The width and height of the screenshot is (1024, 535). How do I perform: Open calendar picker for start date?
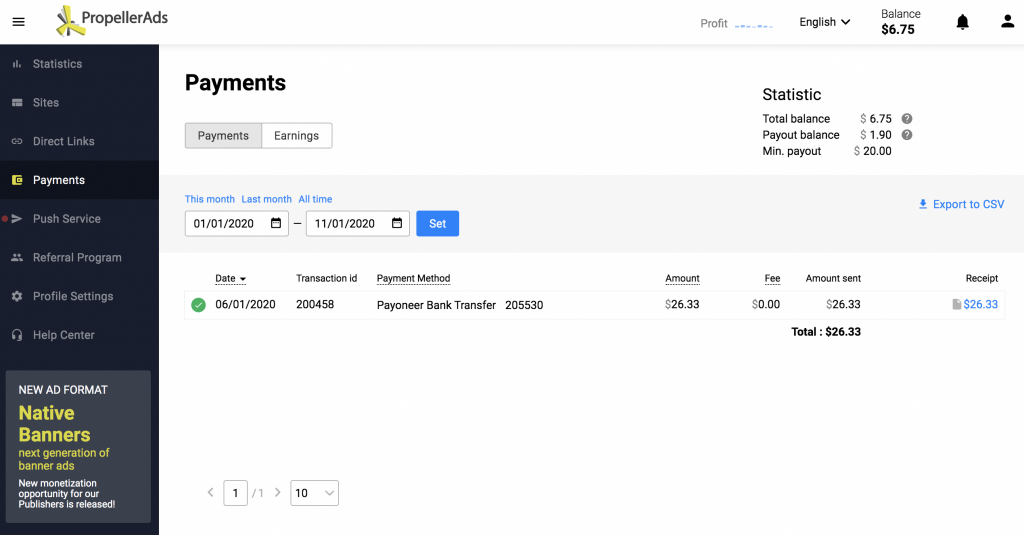click(x=276, y=224)
